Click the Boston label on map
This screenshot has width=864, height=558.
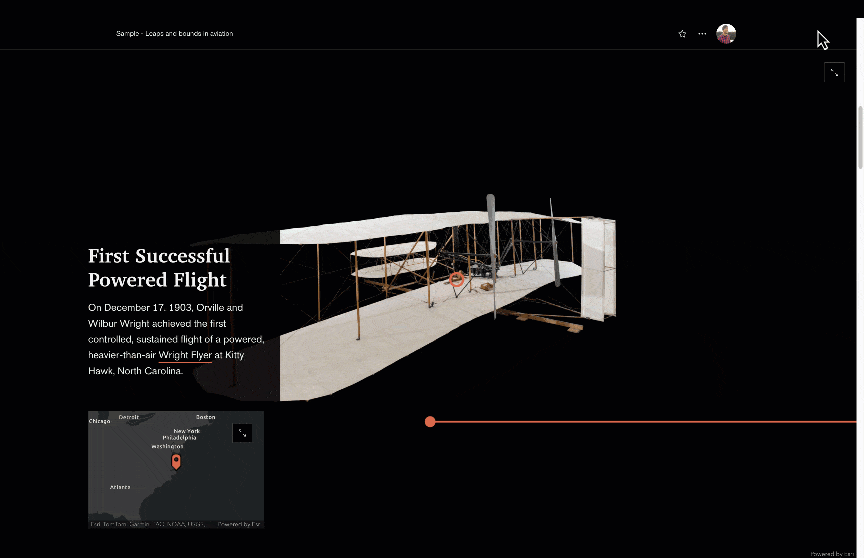[206, 417]
